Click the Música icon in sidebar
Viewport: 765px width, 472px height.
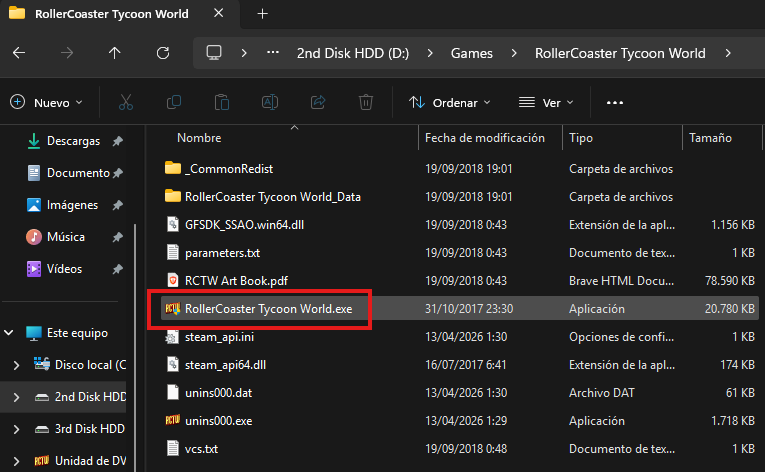tap(34, 237)
